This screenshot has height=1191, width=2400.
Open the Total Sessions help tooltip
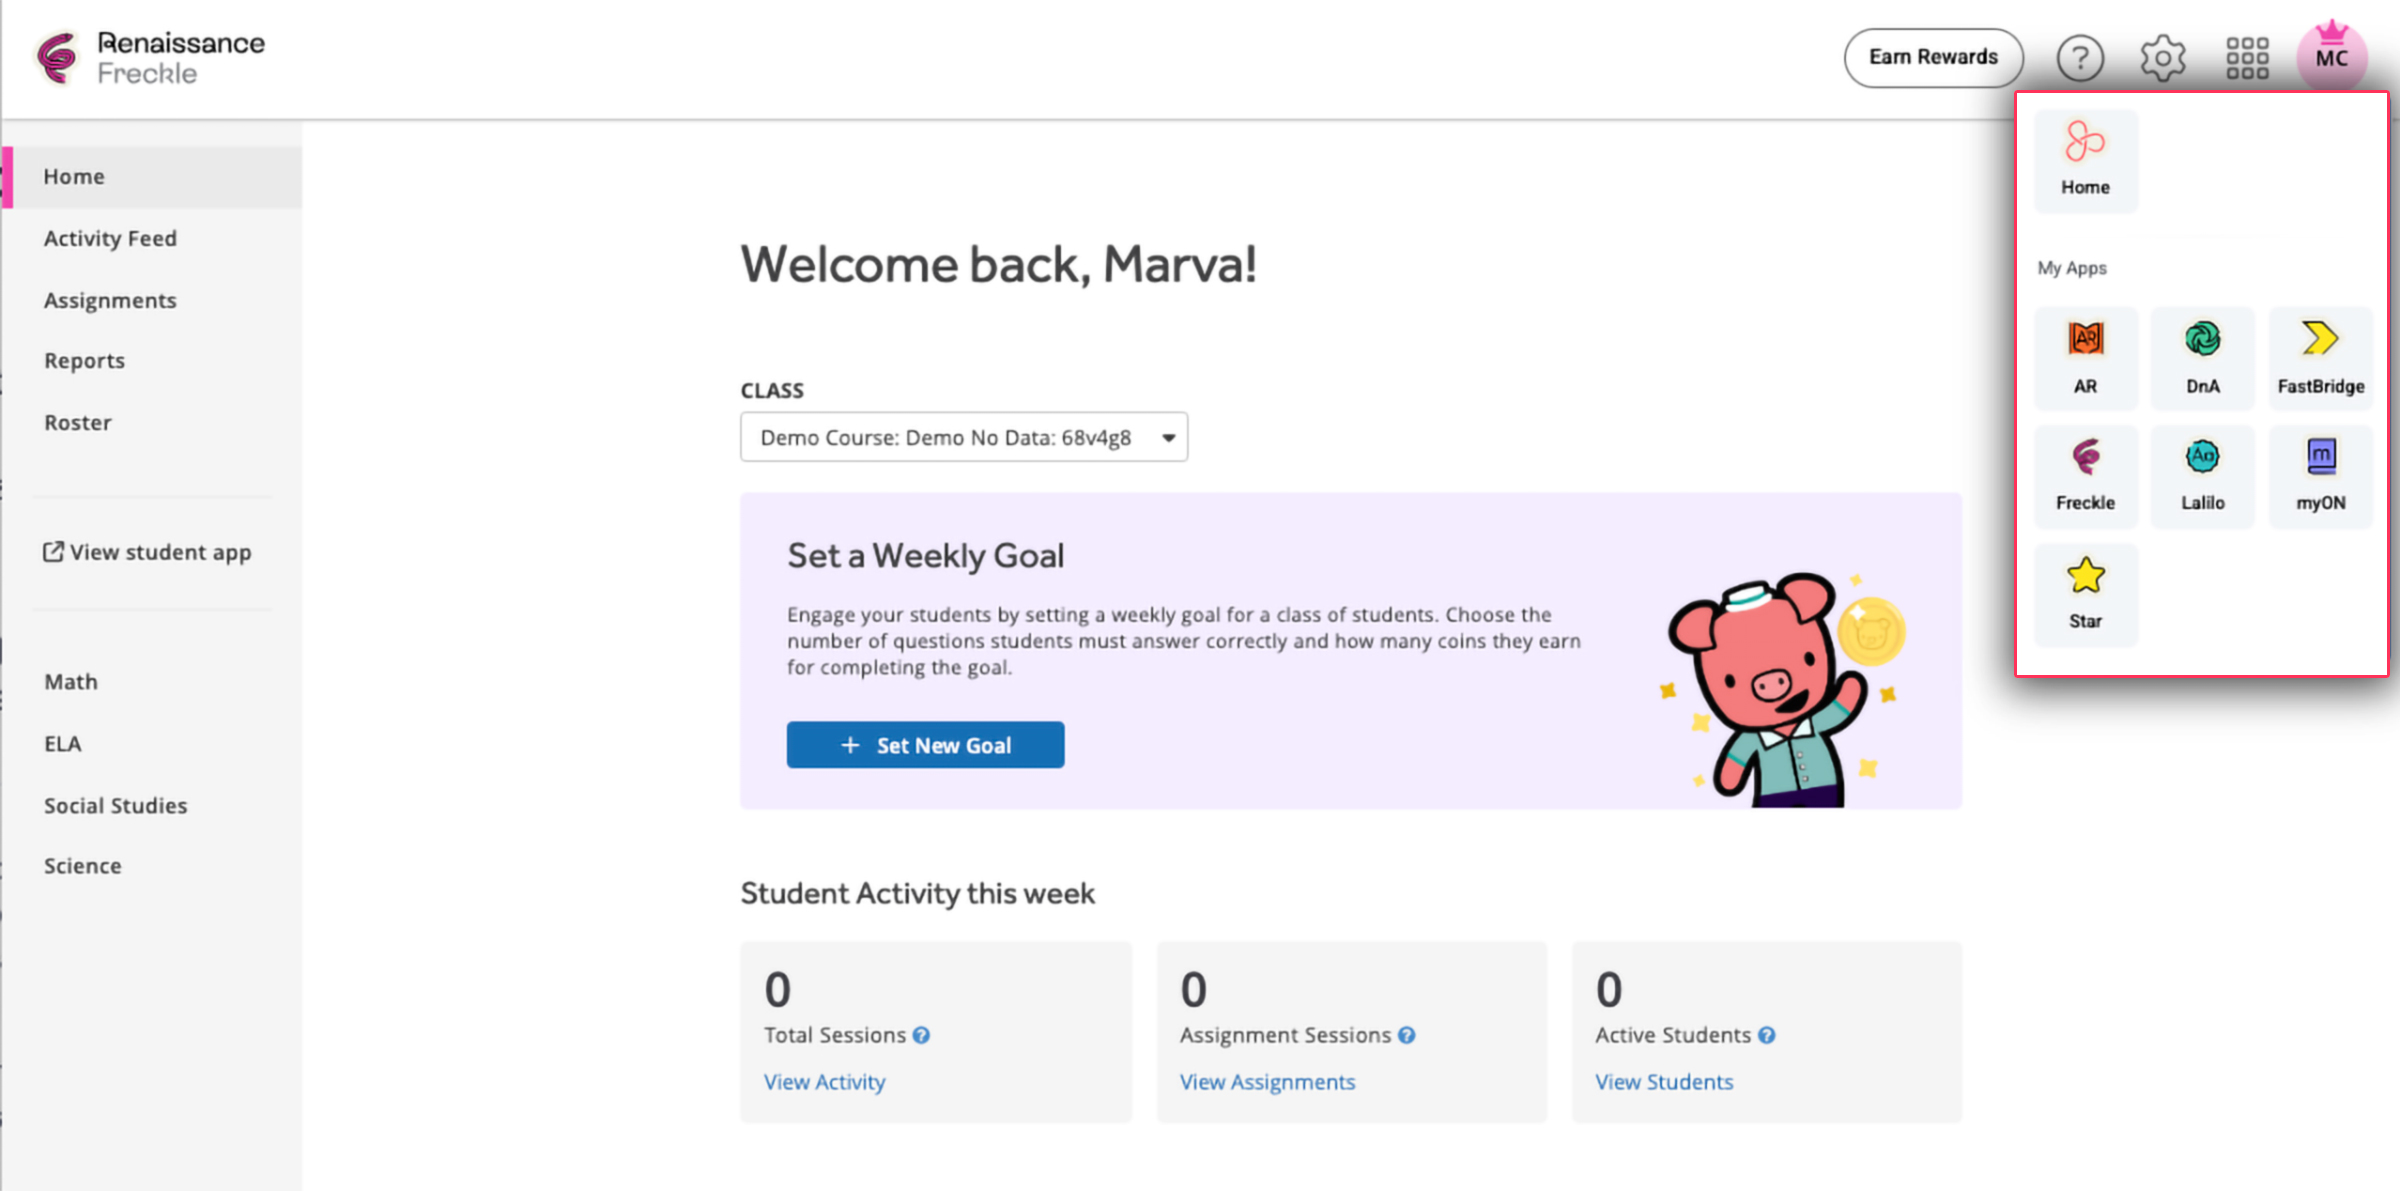point(921,1035)
